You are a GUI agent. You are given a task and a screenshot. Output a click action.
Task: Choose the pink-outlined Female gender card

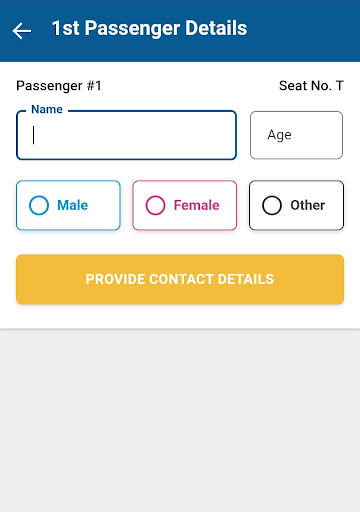185,205
